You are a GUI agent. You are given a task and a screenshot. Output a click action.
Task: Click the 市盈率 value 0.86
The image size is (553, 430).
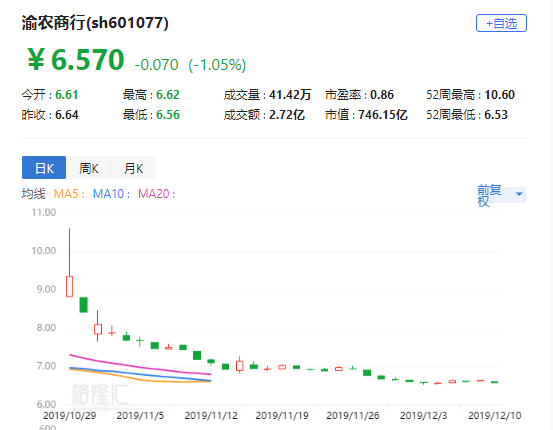coord(382,95)
